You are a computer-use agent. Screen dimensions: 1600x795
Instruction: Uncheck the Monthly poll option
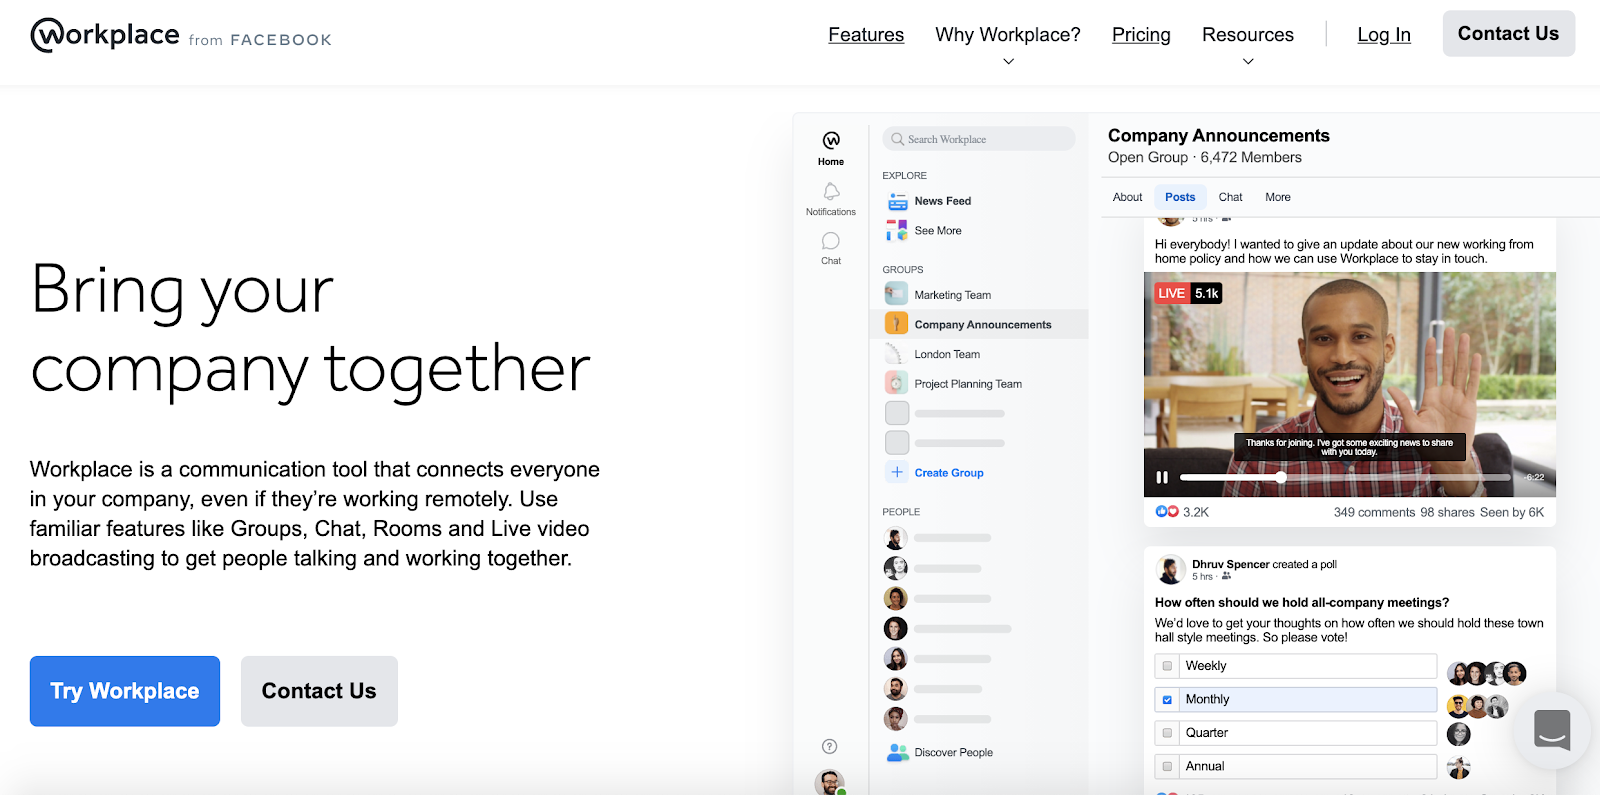1167,700
